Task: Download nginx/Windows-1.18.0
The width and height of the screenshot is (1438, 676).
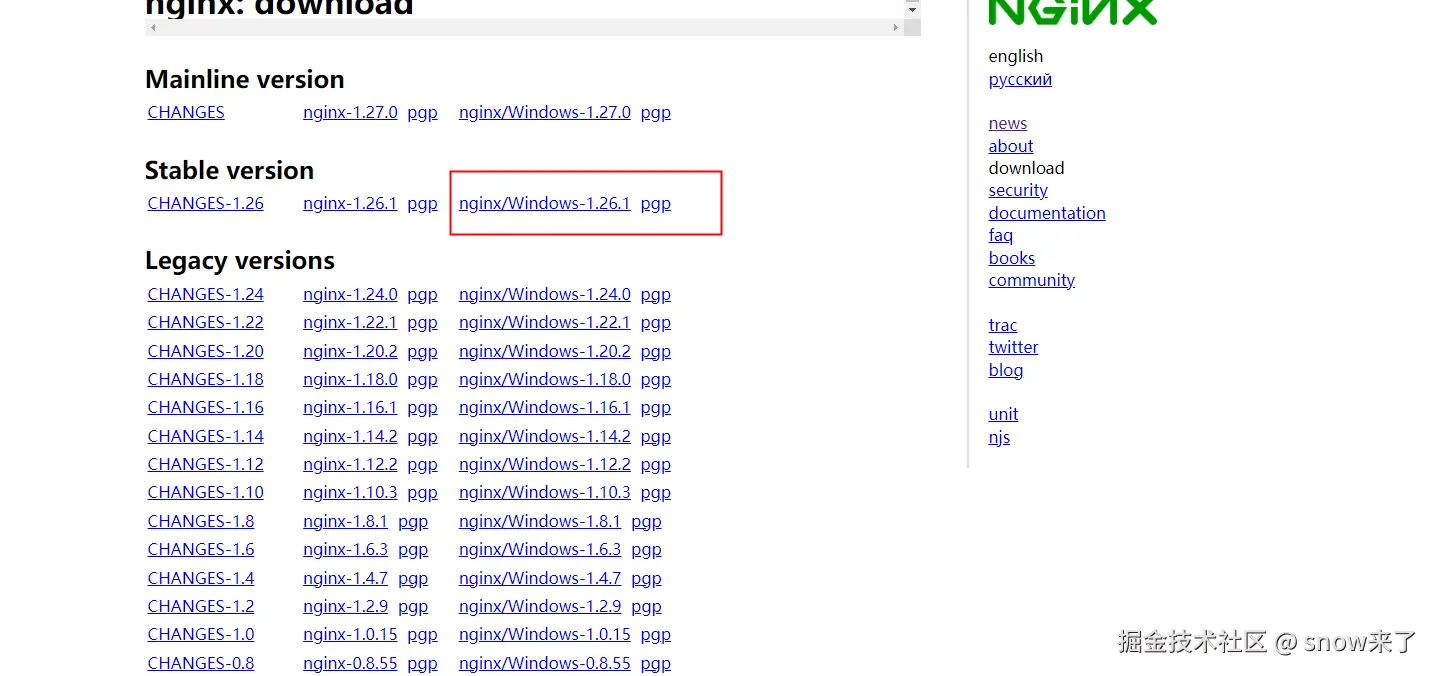Action: click(545, 379)
